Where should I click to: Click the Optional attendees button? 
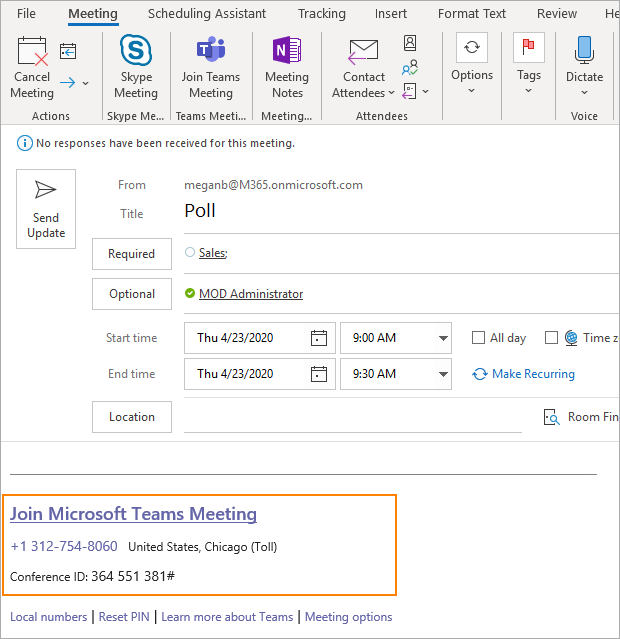pyautogui.click(x=132, y=294)
